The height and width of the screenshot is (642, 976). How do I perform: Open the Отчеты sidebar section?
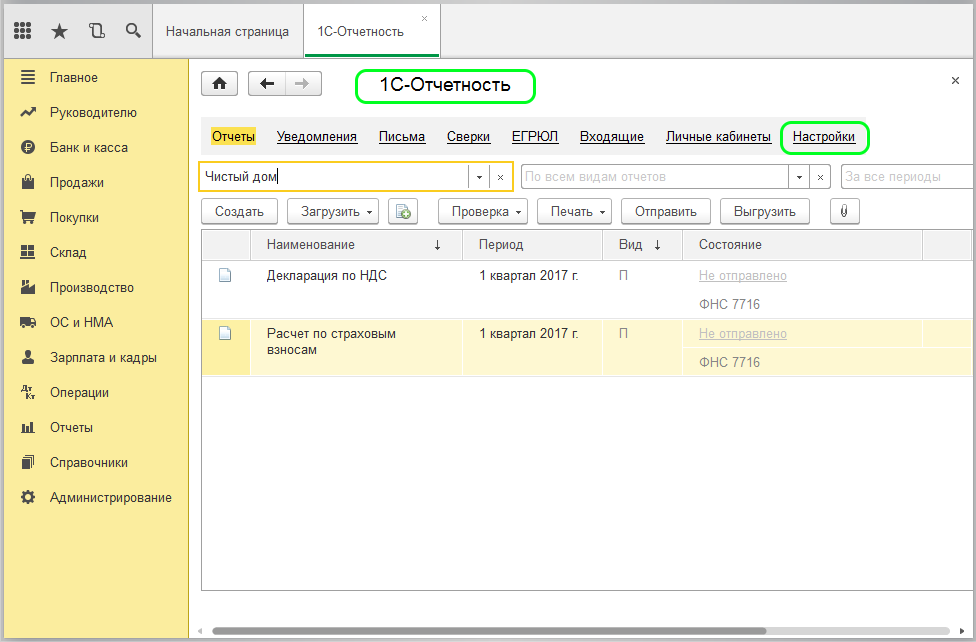tap(71, 427)
